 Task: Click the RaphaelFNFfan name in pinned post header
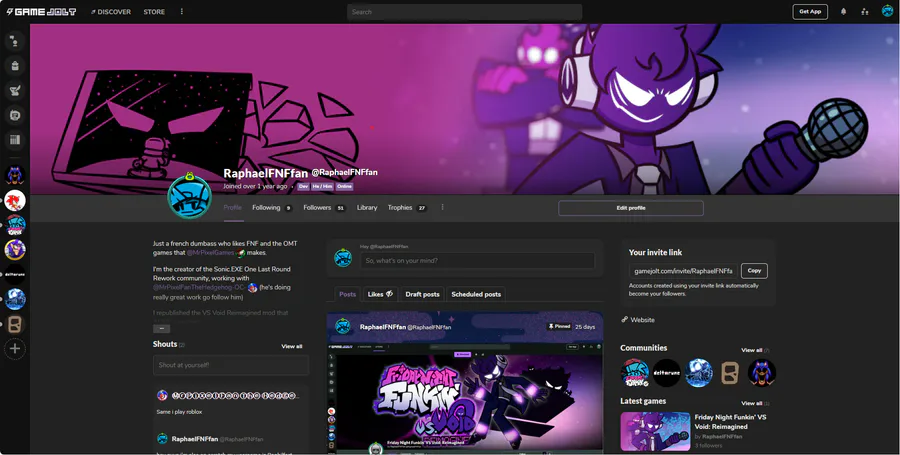point(382,326)
